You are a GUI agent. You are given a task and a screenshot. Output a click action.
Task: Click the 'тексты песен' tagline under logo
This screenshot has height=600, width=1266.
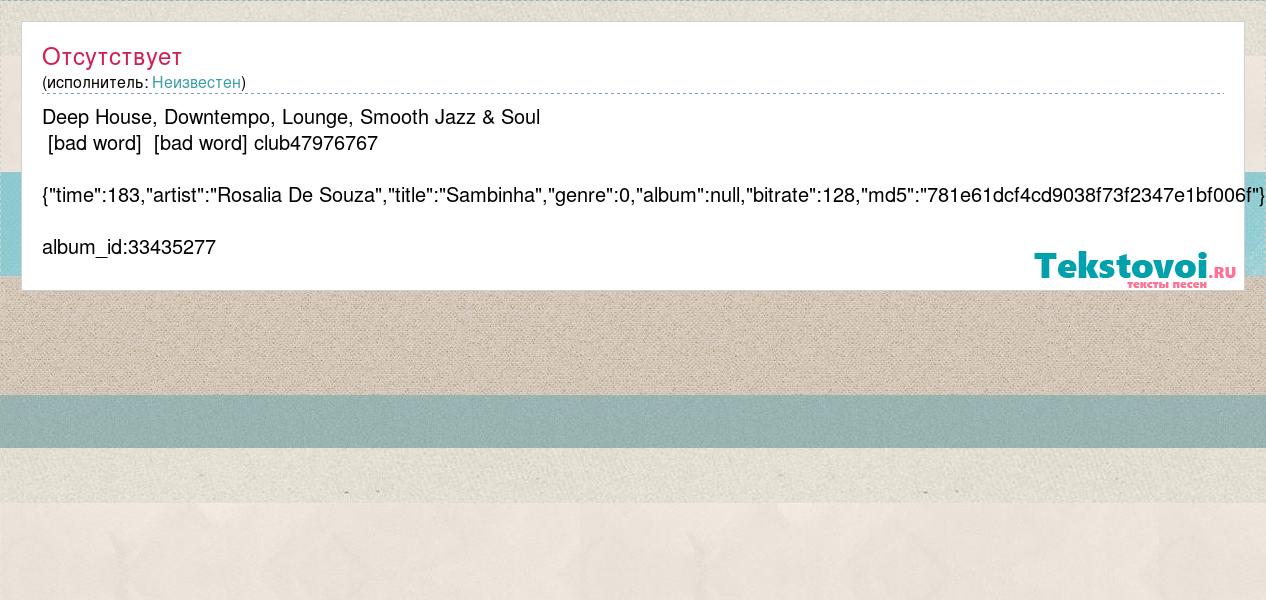1167,284
